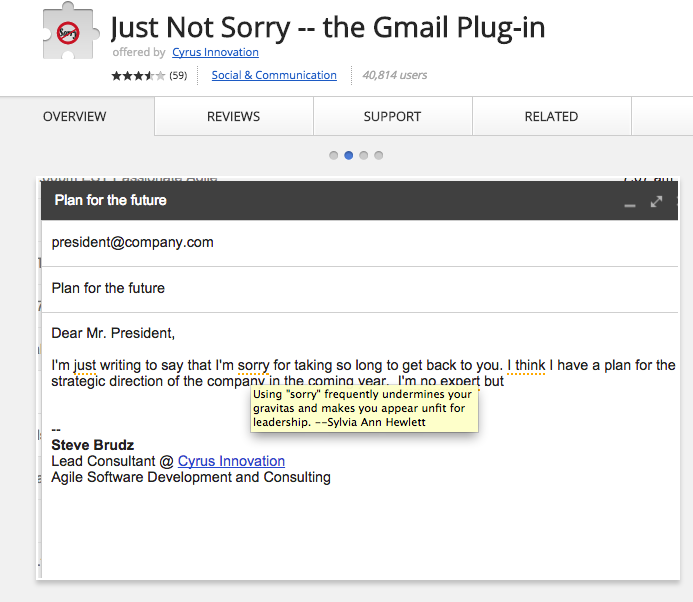Select the second highlighted carousel dot
This screenshot has height=602, width=693.
point(349,155)
